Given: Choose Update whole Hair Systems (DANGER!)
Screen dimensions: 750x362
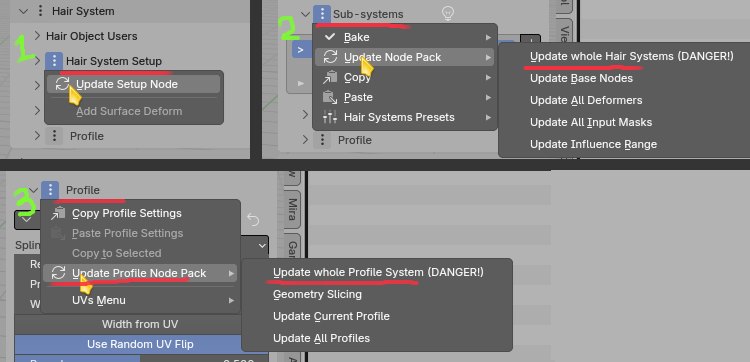Looking at the screenshot, I should [631, 56].
